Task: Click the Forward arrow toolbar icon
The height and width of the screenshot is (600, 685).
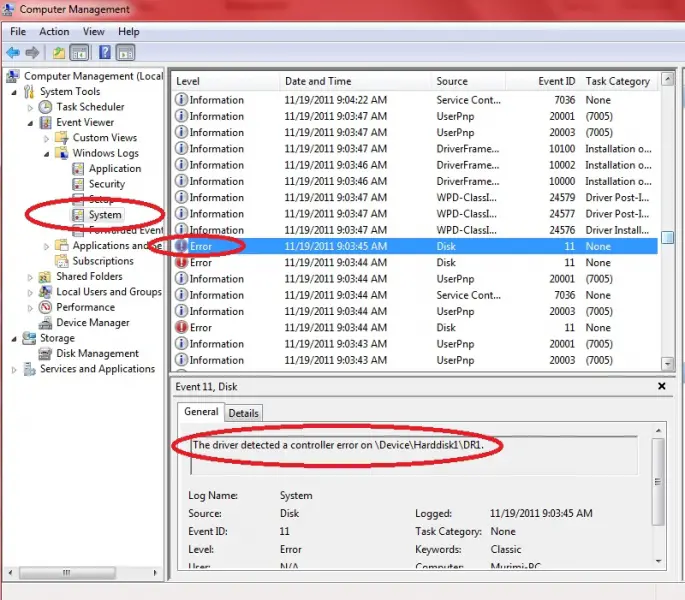Action: [32, 53]
